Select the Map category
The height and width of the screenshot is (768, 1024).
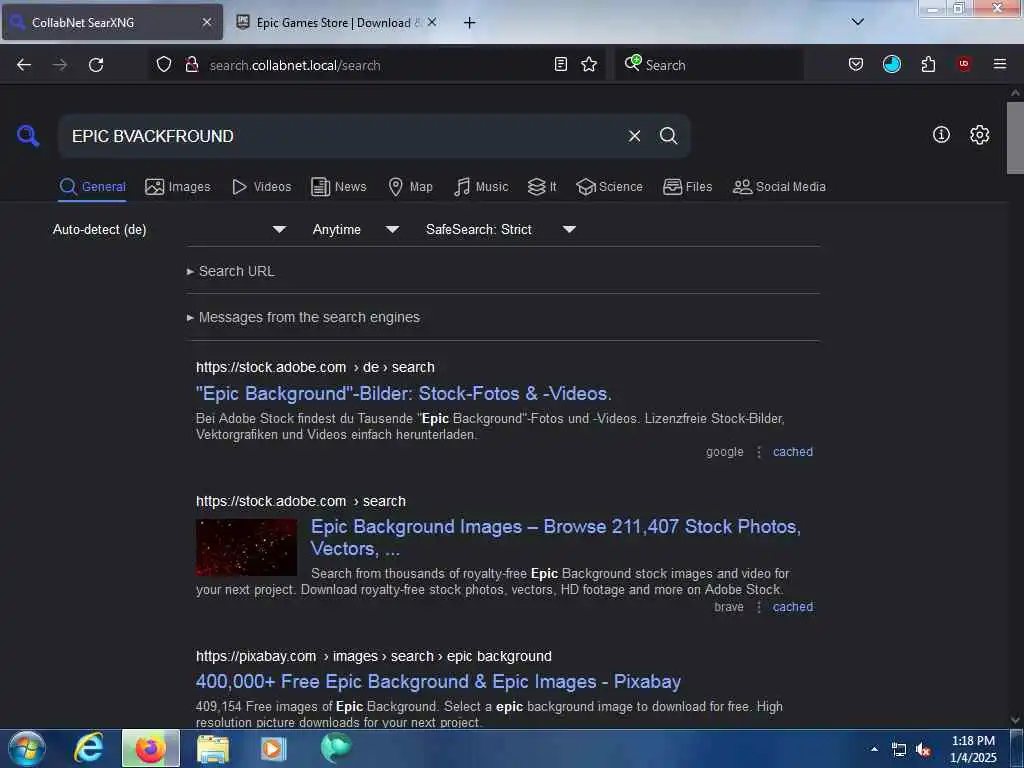410,187
